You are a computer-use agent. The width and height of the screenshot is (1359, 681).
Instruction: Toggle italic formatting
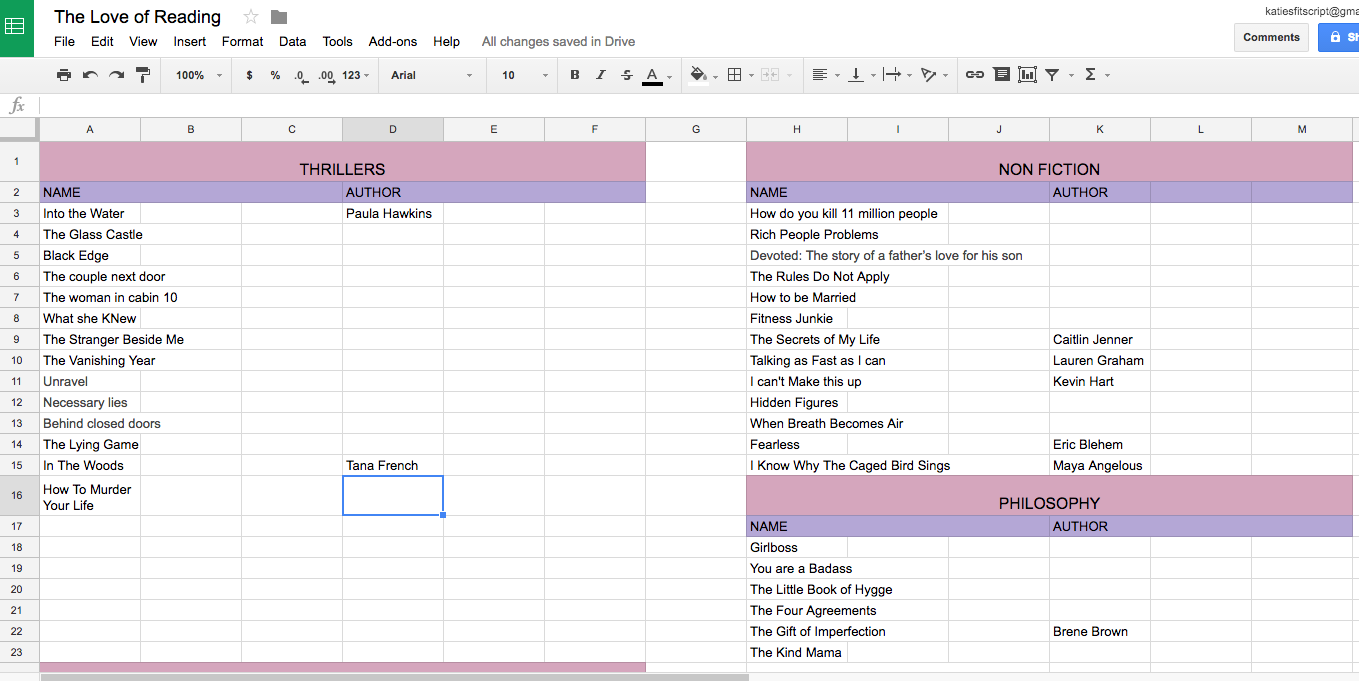pos(600,75)
